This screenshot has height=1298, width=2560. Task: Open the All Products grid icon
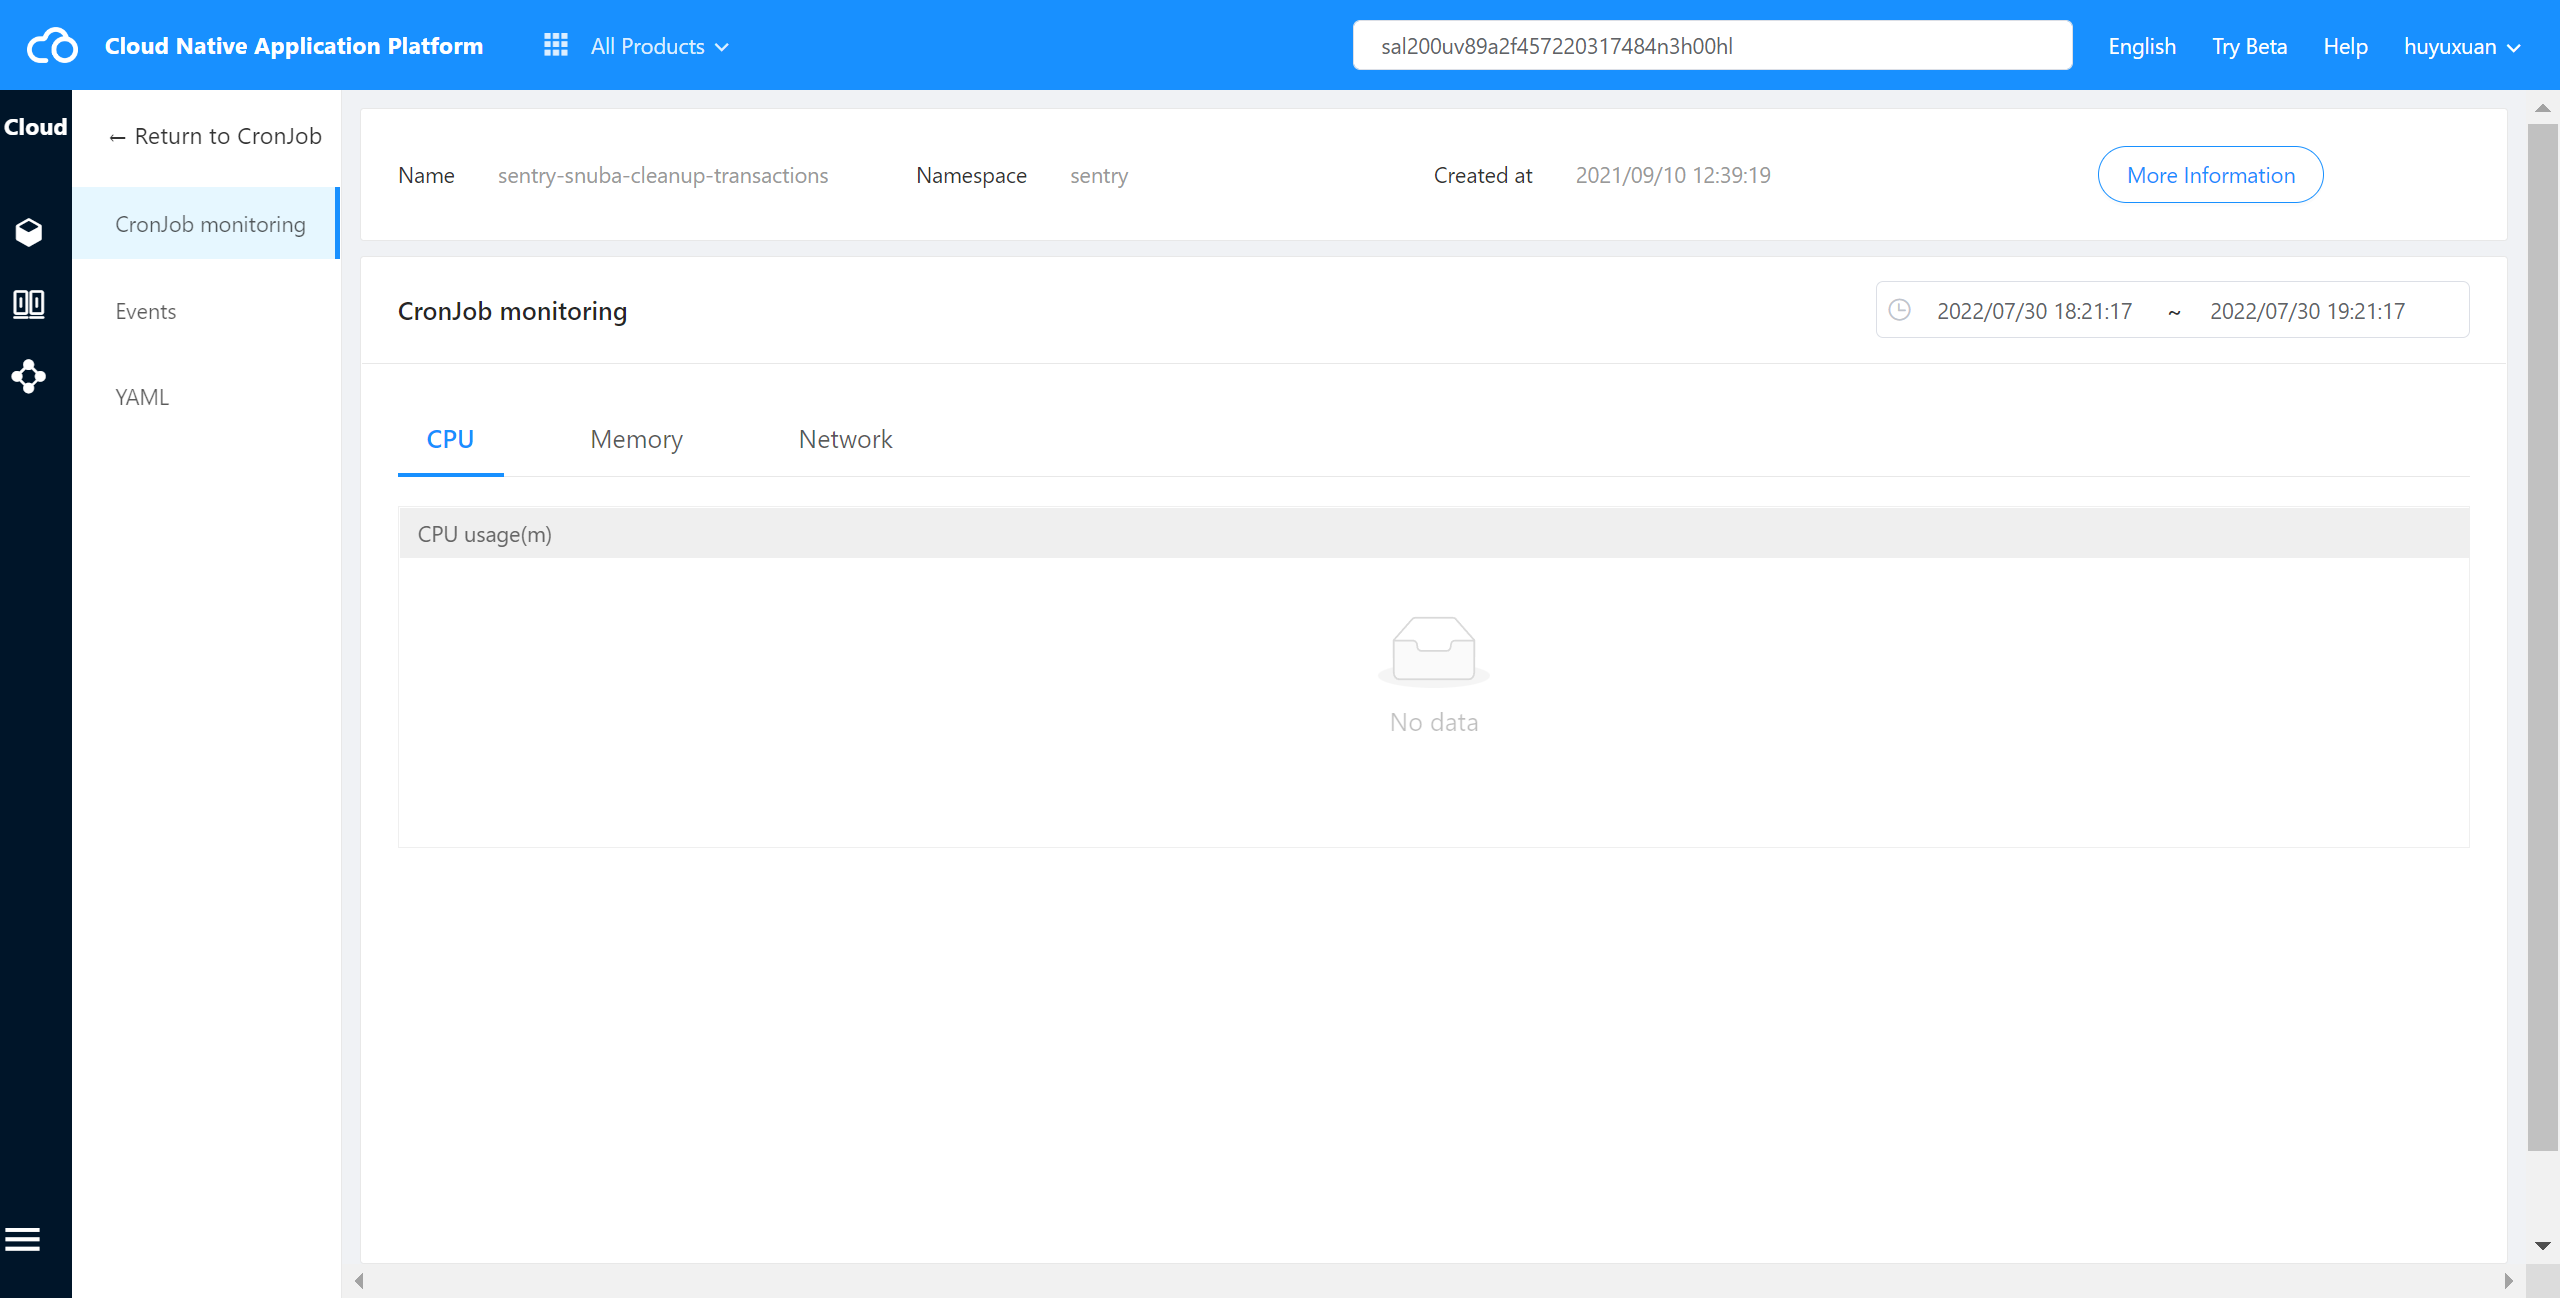point(556,45)
